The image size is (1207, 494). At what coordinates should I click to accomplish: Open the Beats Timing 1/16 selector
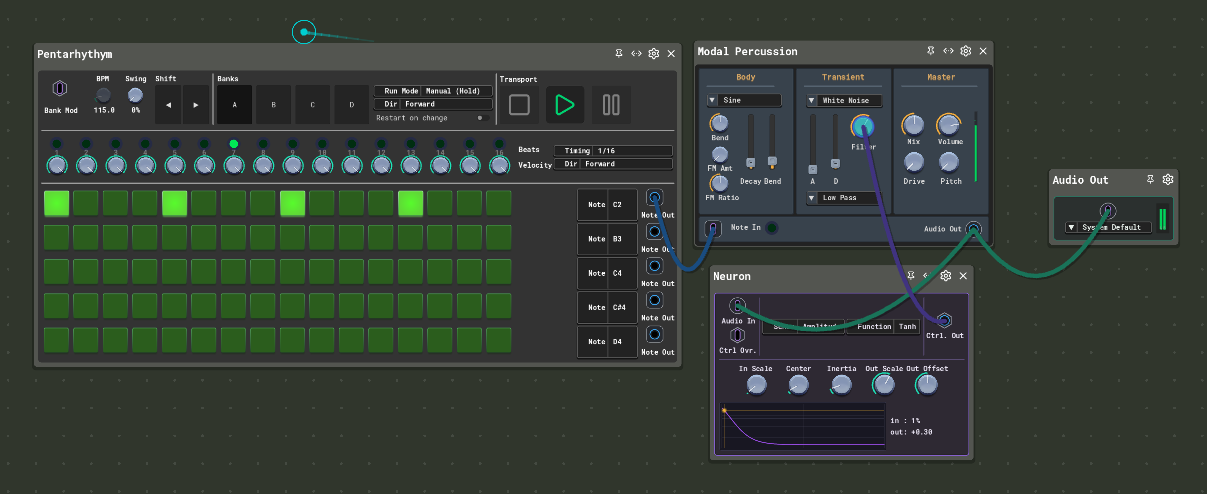tap(612, 150)
